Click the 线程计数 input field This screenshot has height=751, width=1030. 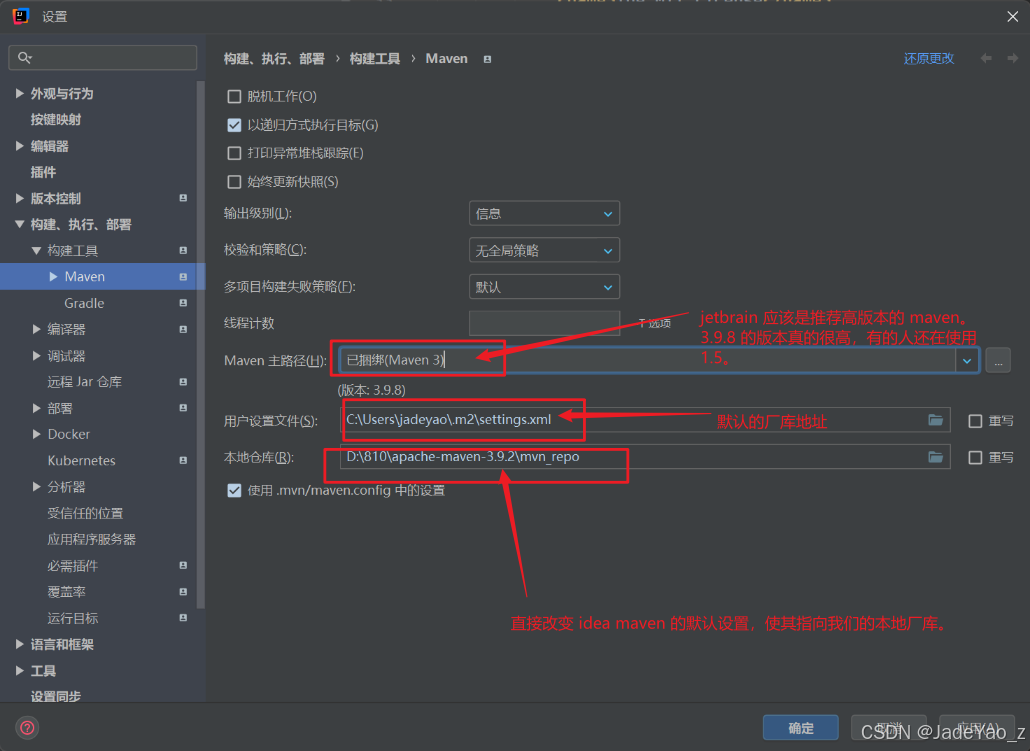click(x=545, y=323)
